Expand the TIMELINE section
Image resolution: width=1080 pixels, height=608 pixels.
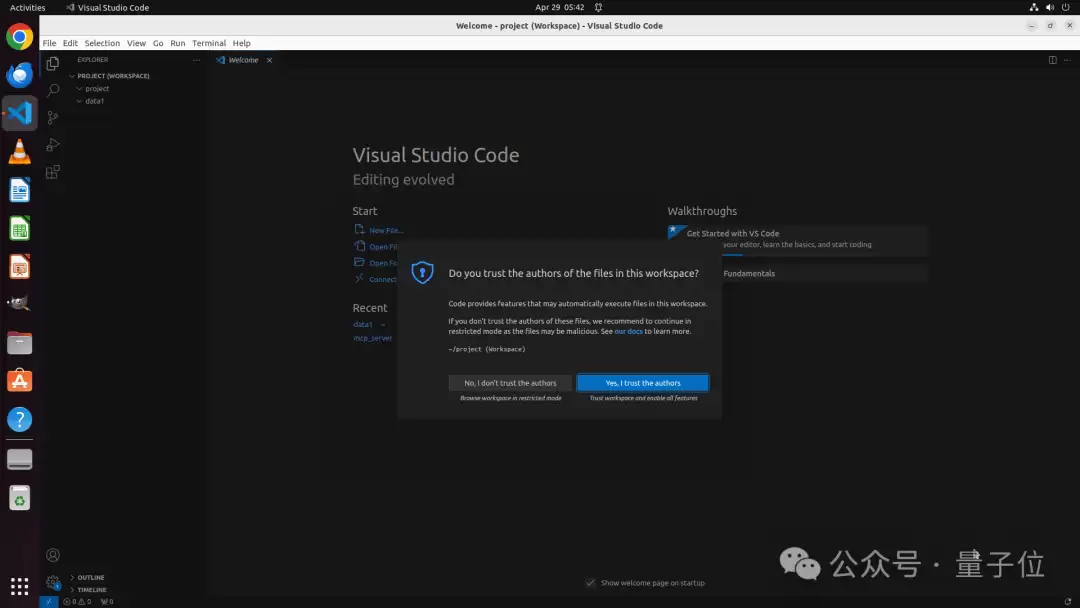pos(92,590)
